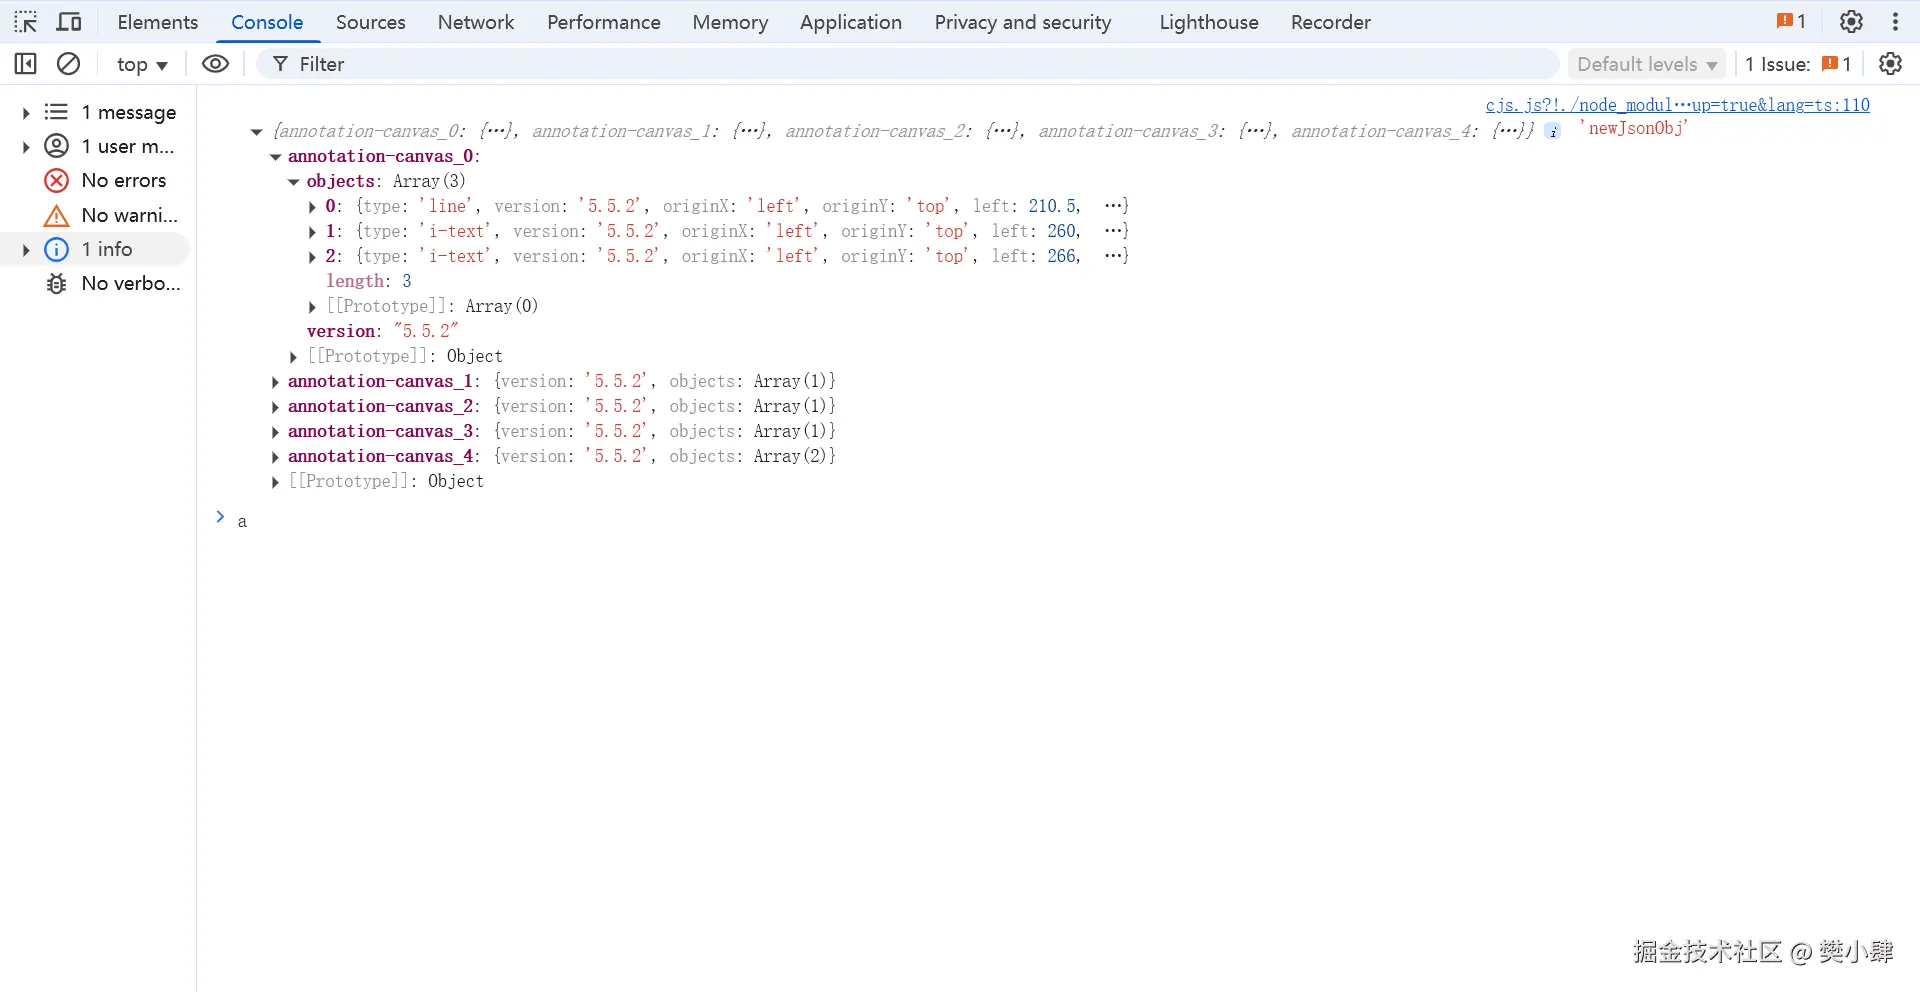1920x992 pixels.
Task: Activate the inspect element picker icon
Action: (26, 22)
